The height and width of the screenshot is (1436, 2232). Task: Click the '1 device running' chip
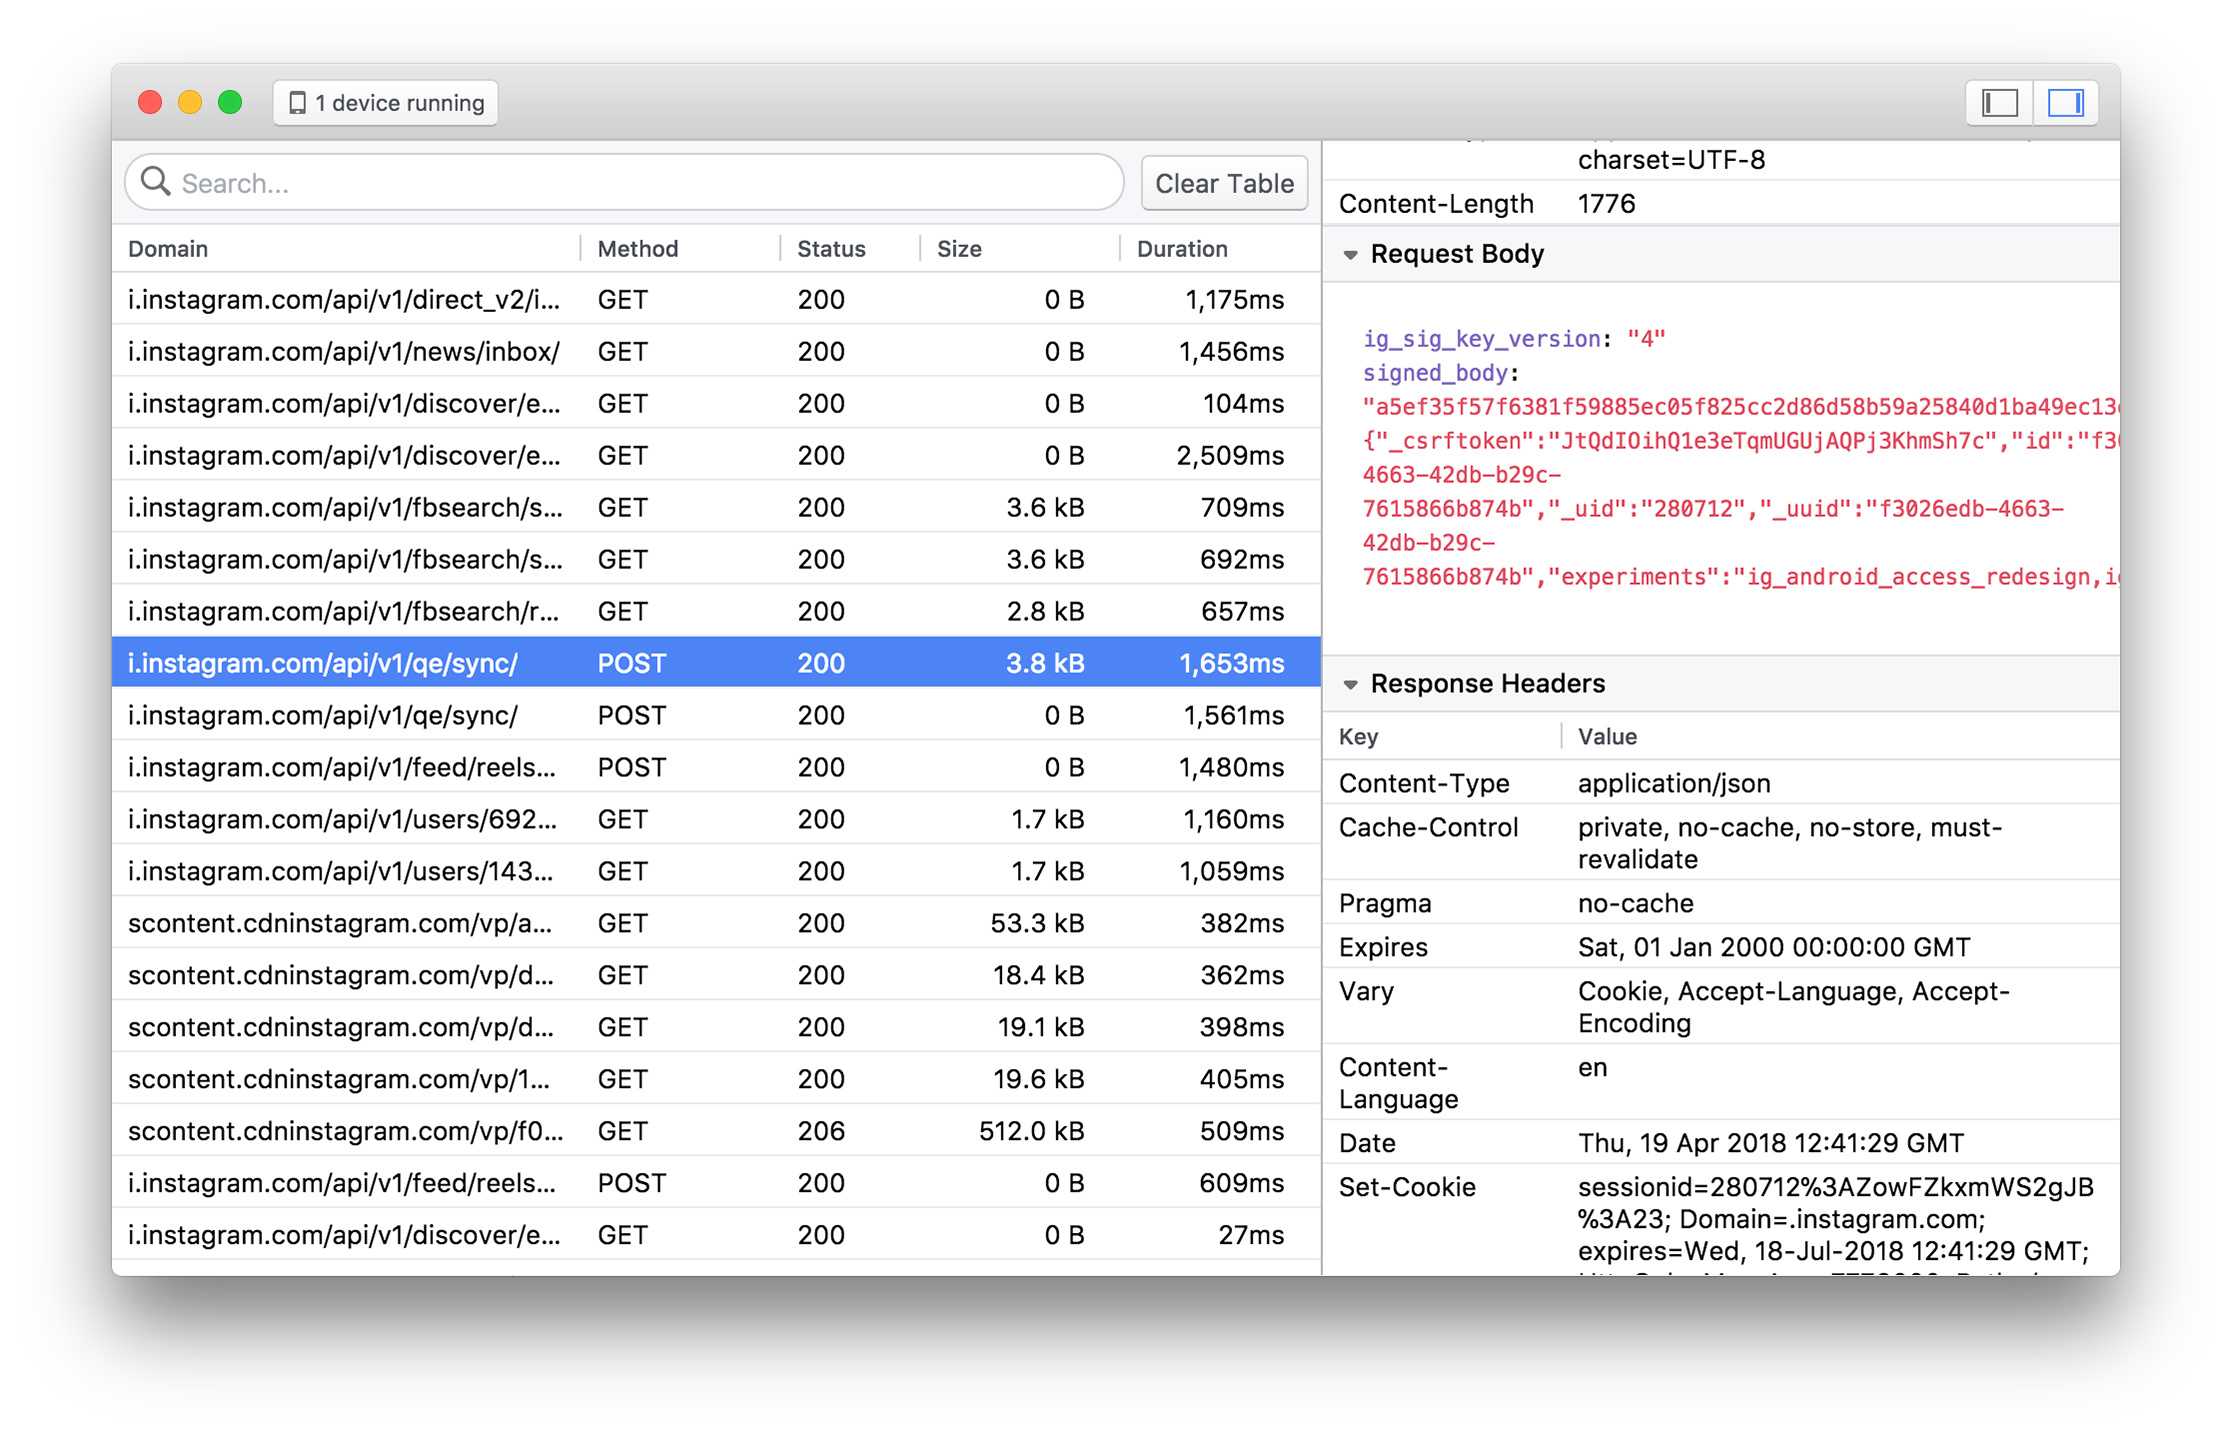click(x=384, y=101)
